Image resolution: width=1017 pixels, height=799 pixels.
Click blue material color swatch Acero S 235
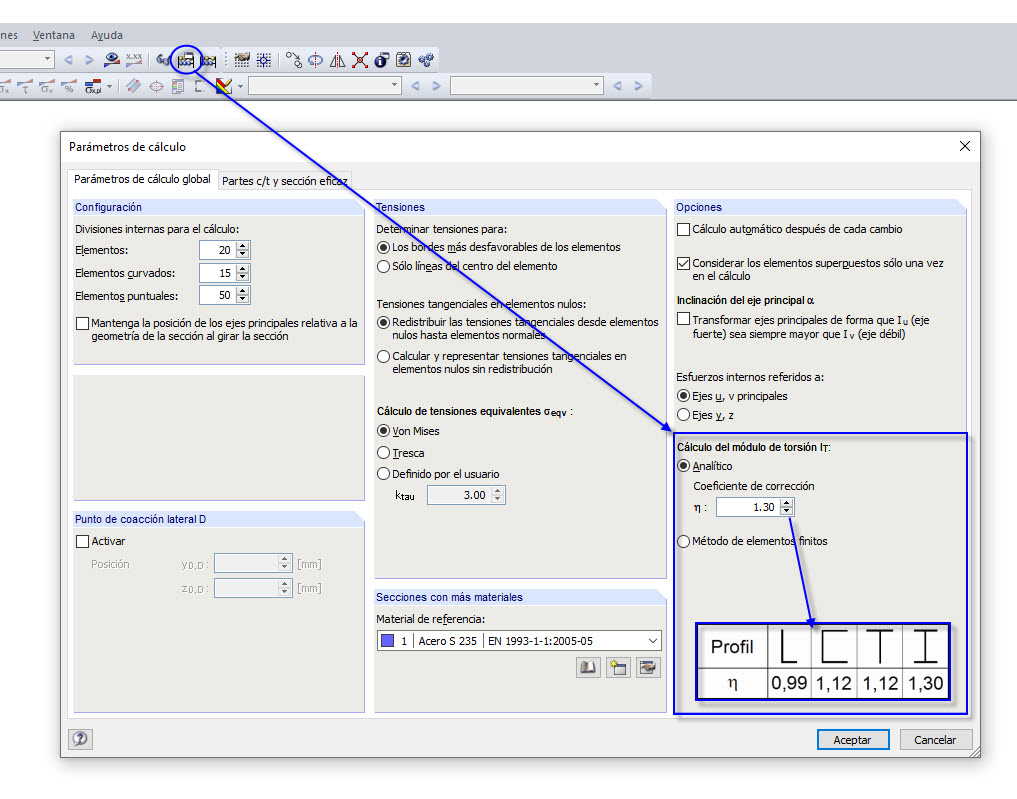tap(387, 641)
